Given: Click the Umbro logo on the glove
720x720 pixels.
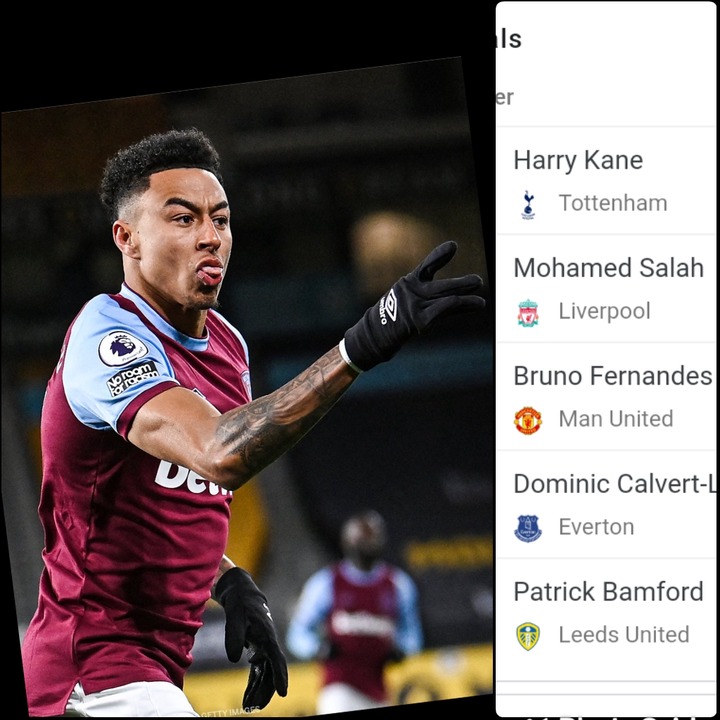Looking at the screenshot, I should pyautogui.click(x=388, y=306).
